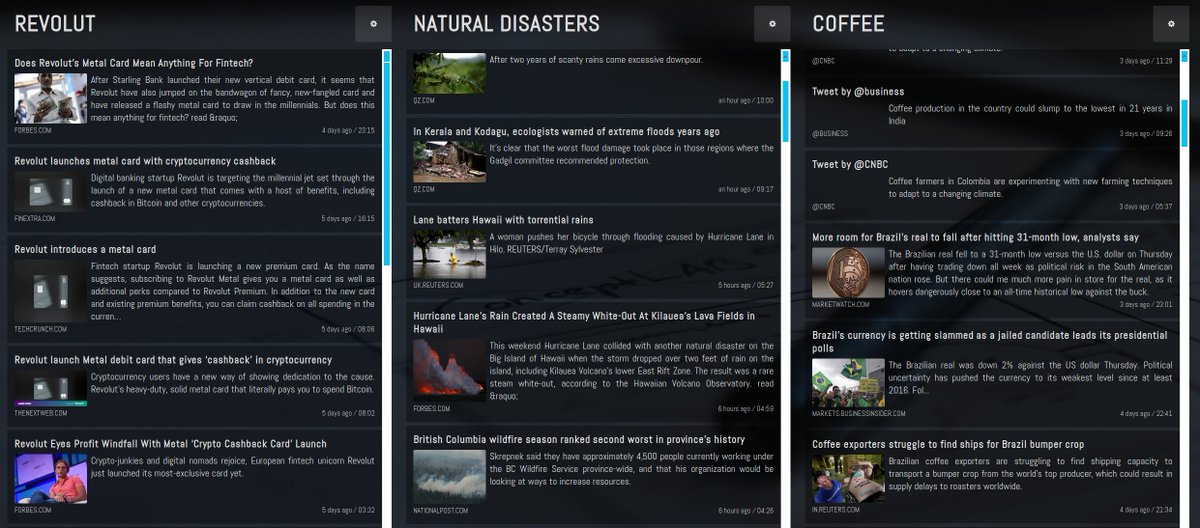This screenshot has width=1200, height=528.
Task: Click the REVOLUT column title
Action: click(55, 24)
